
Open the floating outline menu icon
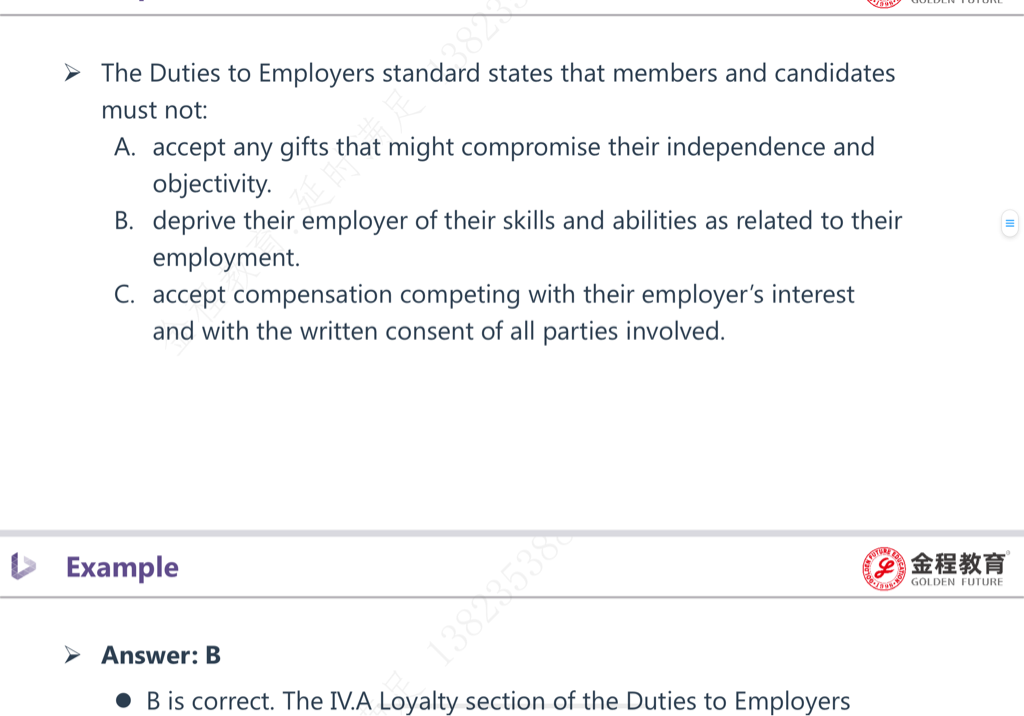(x=1009, y=223)
